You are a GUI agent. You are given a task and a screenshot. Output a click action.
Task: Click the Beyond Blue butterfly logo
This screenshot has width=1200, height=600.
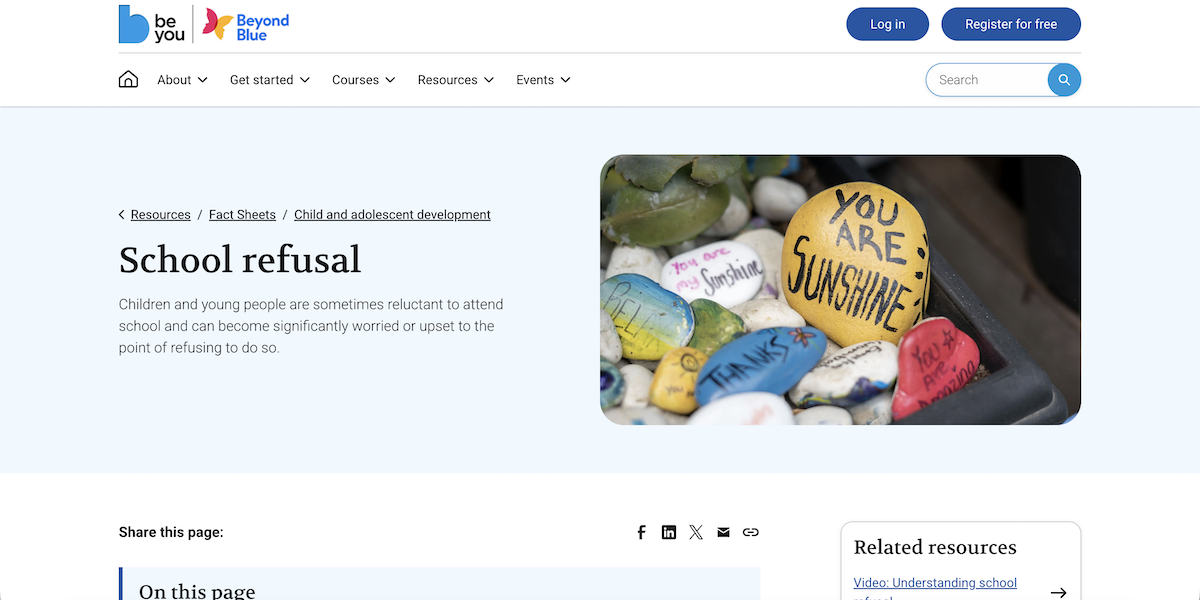click(x=246, y=25)
